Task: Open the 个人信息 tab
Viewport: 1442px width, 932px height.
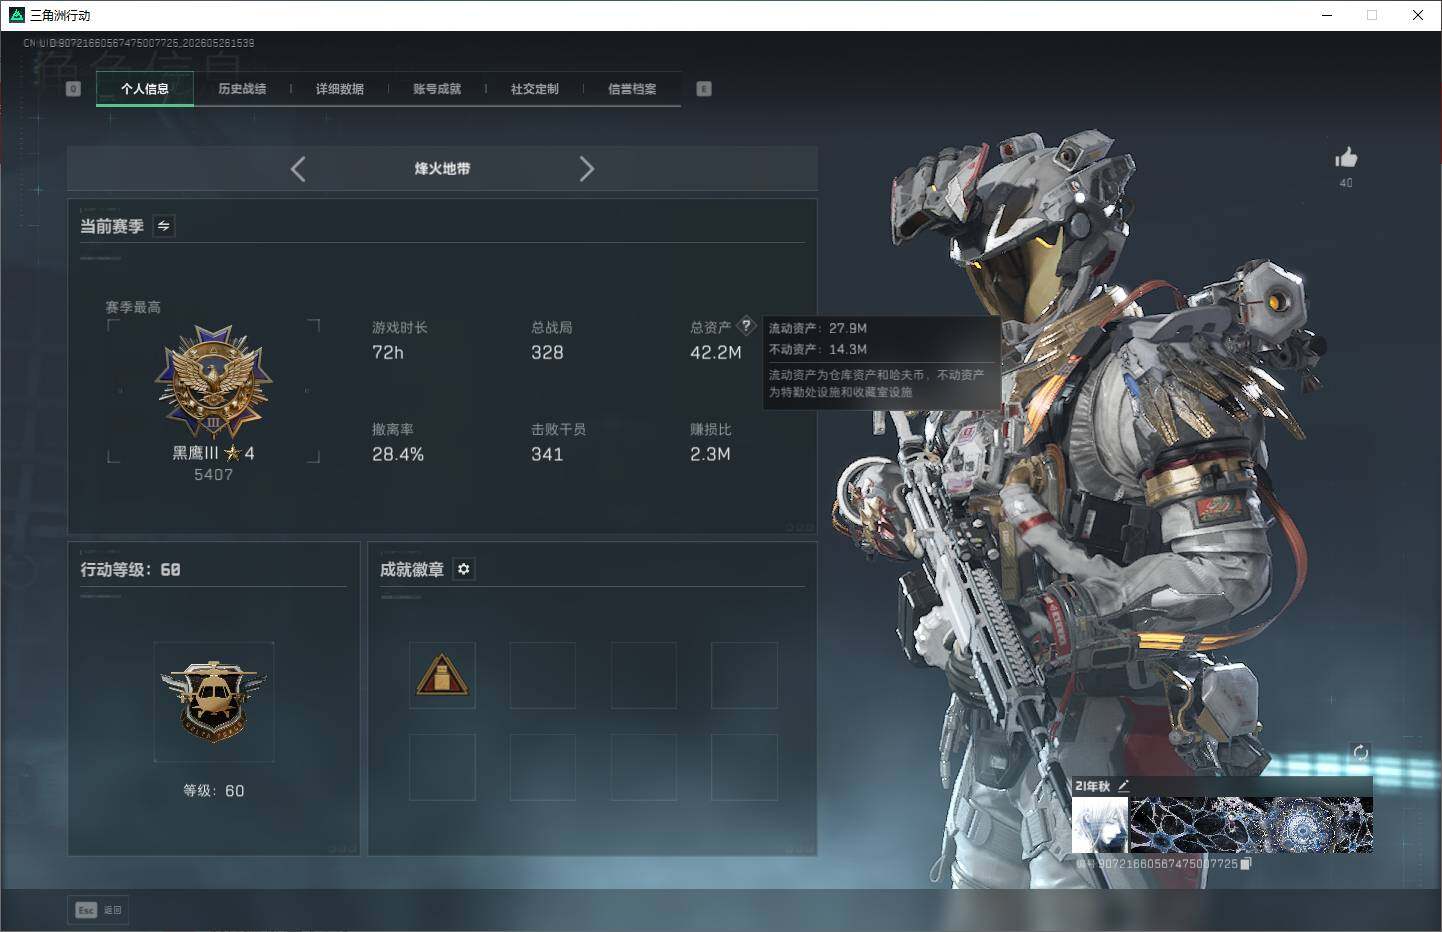Action: 145,89
